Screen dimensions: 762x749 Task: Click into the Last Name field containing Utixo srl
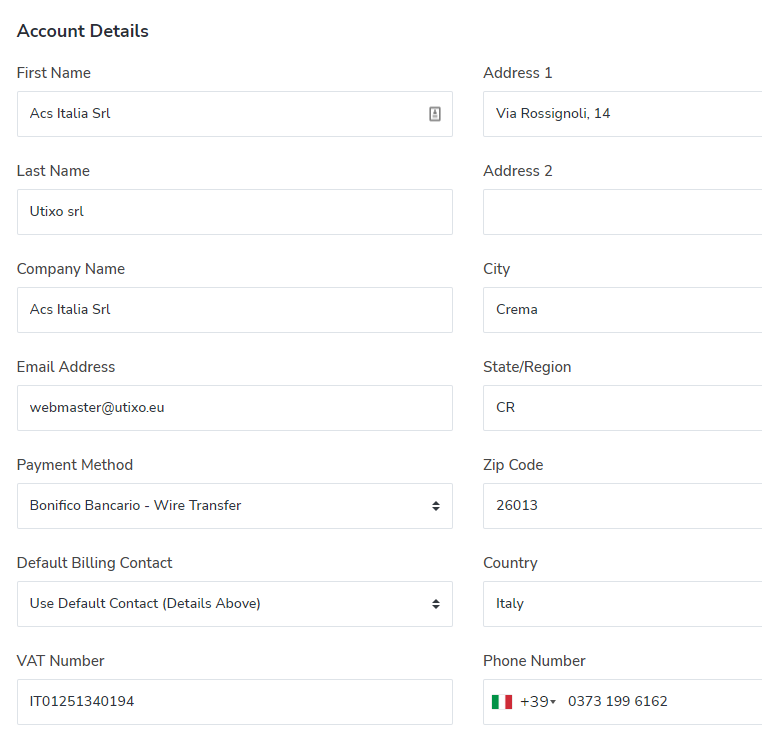click(235, 212)
